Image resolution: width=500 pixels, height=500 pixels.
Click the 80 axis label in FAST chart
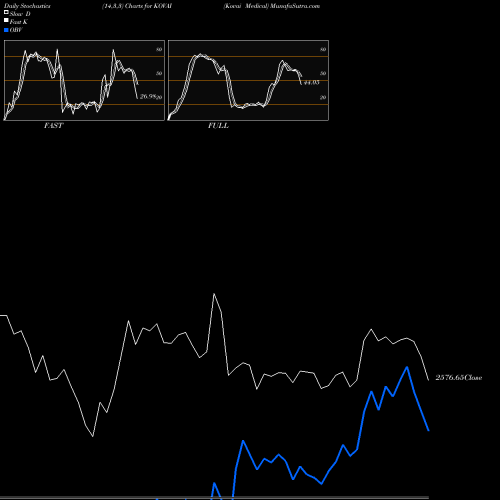[x=159, y=49]
